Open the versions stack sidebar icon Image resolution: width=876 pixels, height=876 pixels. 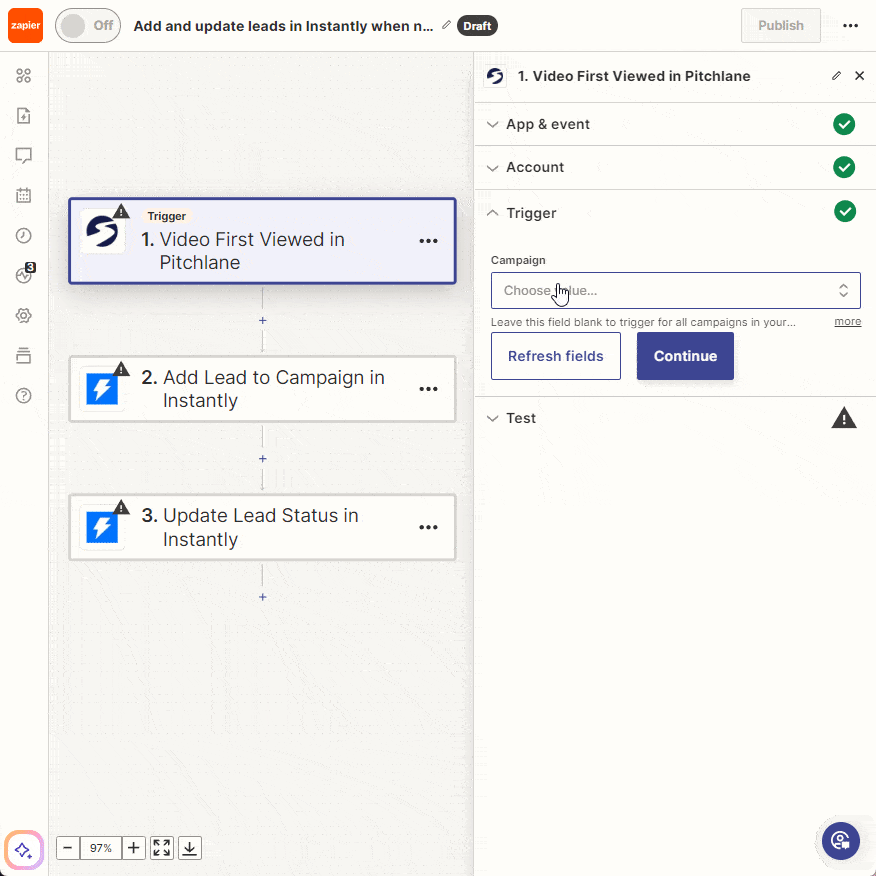coord(23,355)
